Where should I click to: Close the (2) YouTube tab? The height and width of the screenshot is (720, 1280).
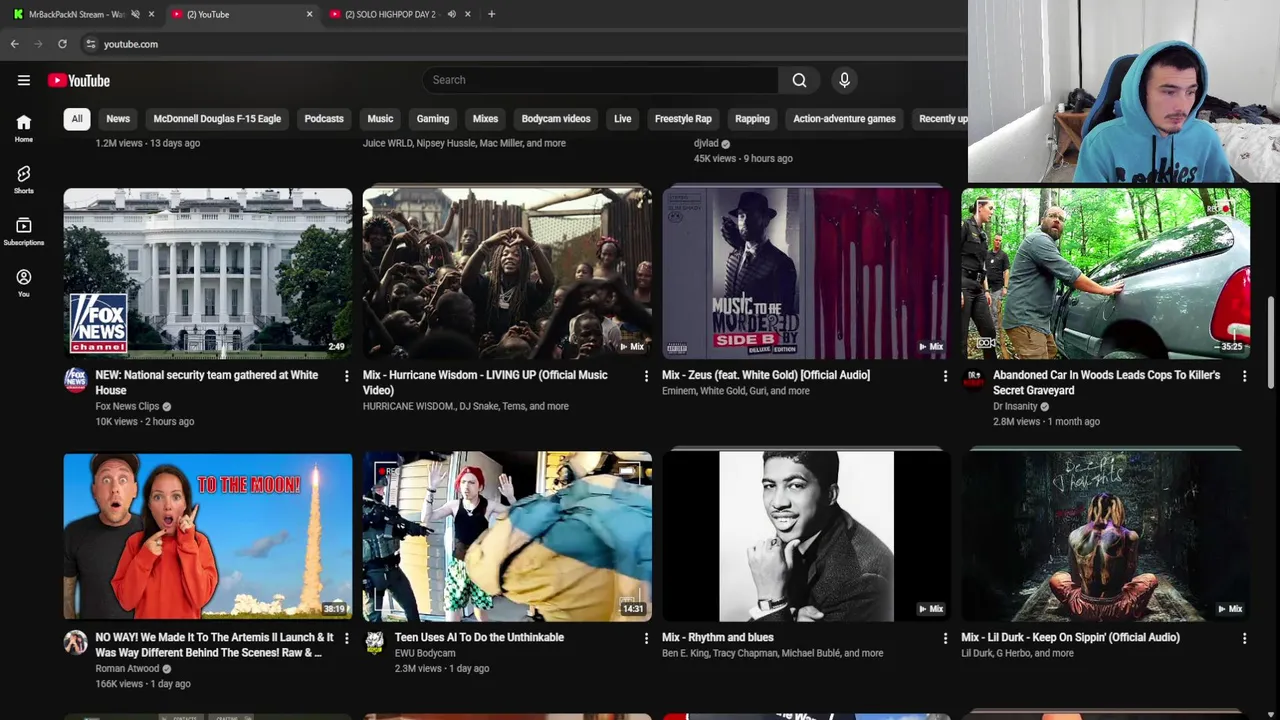(x=309, y=14)
